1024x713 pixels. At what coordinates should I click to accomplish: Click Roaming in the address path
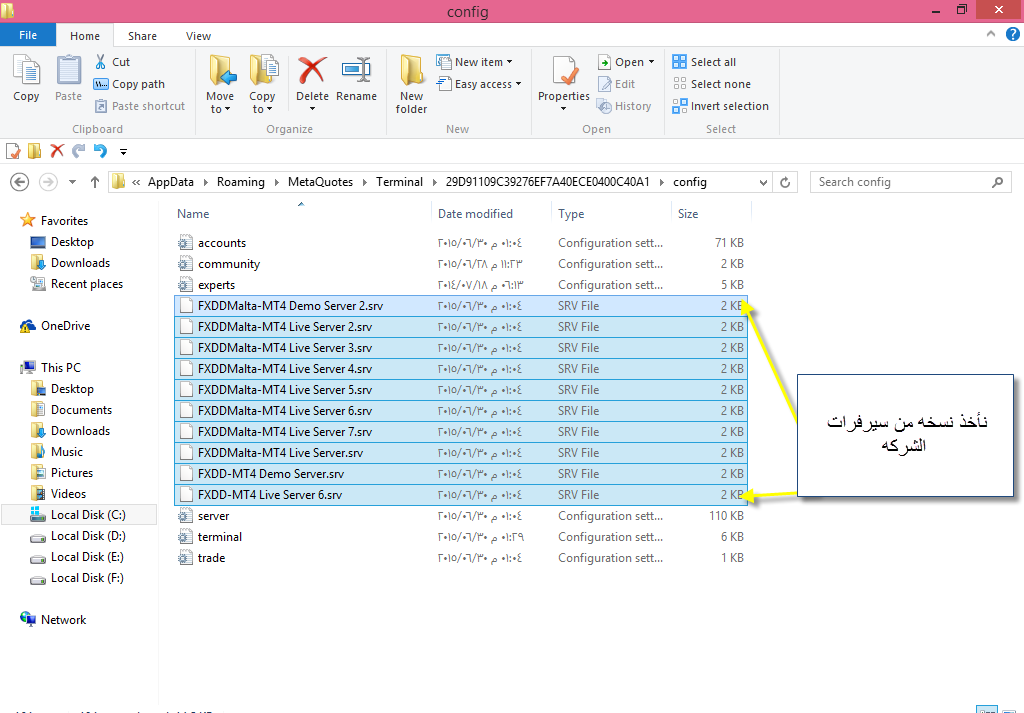[240, 182]
